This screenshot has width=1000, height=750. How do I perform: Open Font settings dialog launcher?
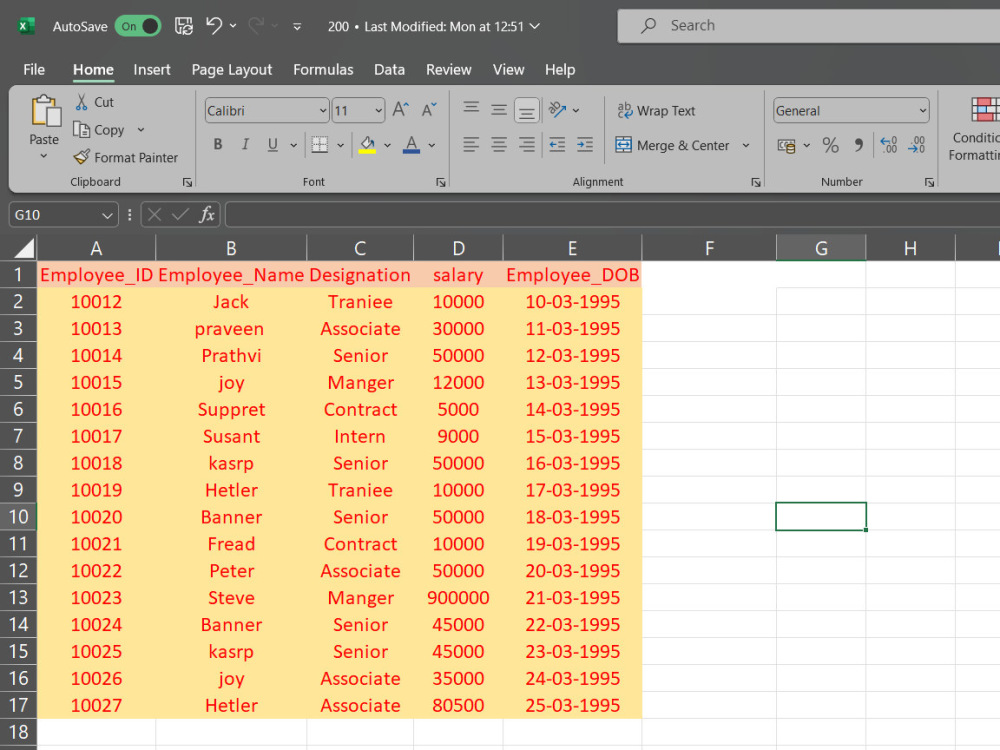441,182
